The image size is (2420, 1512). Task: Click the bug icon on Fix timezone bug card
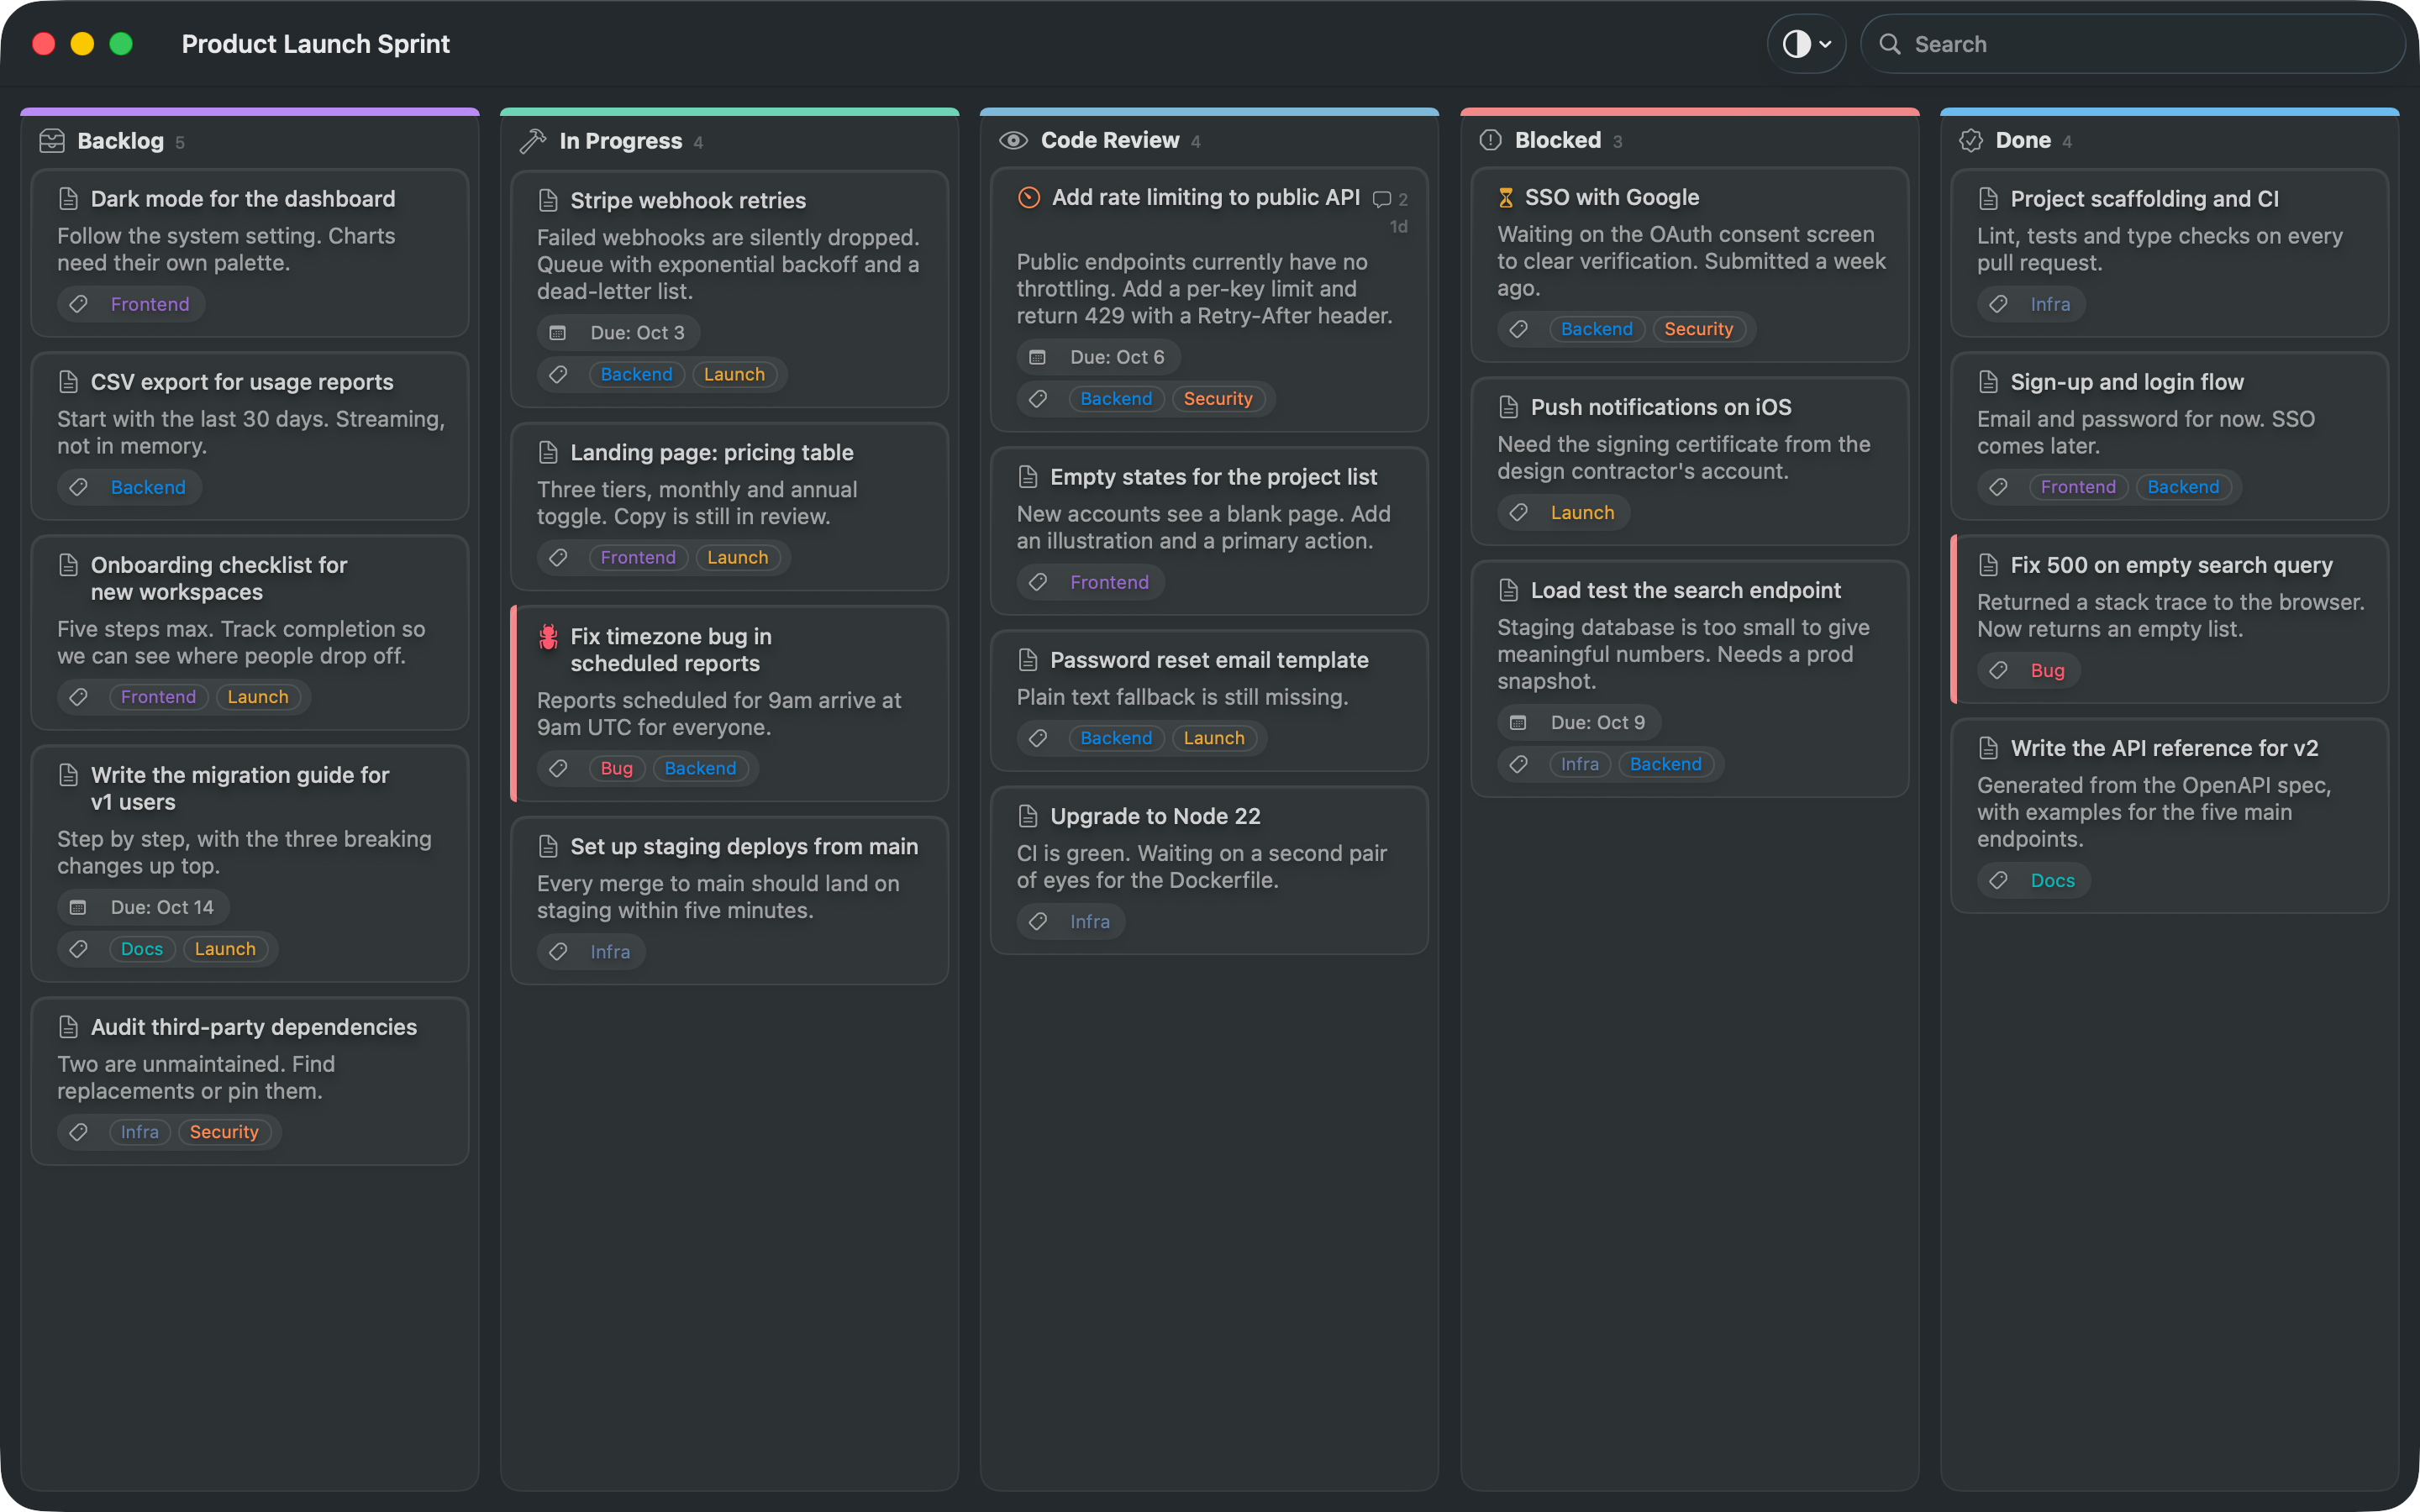tap(548, 636)
